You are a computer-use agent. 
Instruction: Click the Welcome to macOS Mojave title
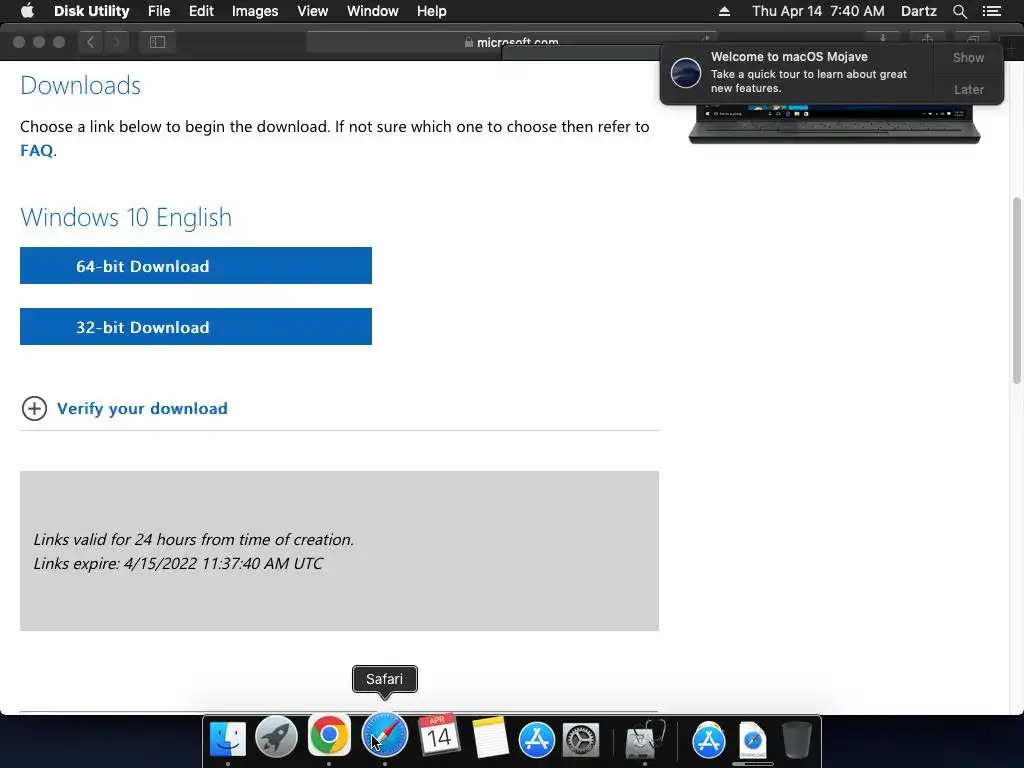(789, 57)
